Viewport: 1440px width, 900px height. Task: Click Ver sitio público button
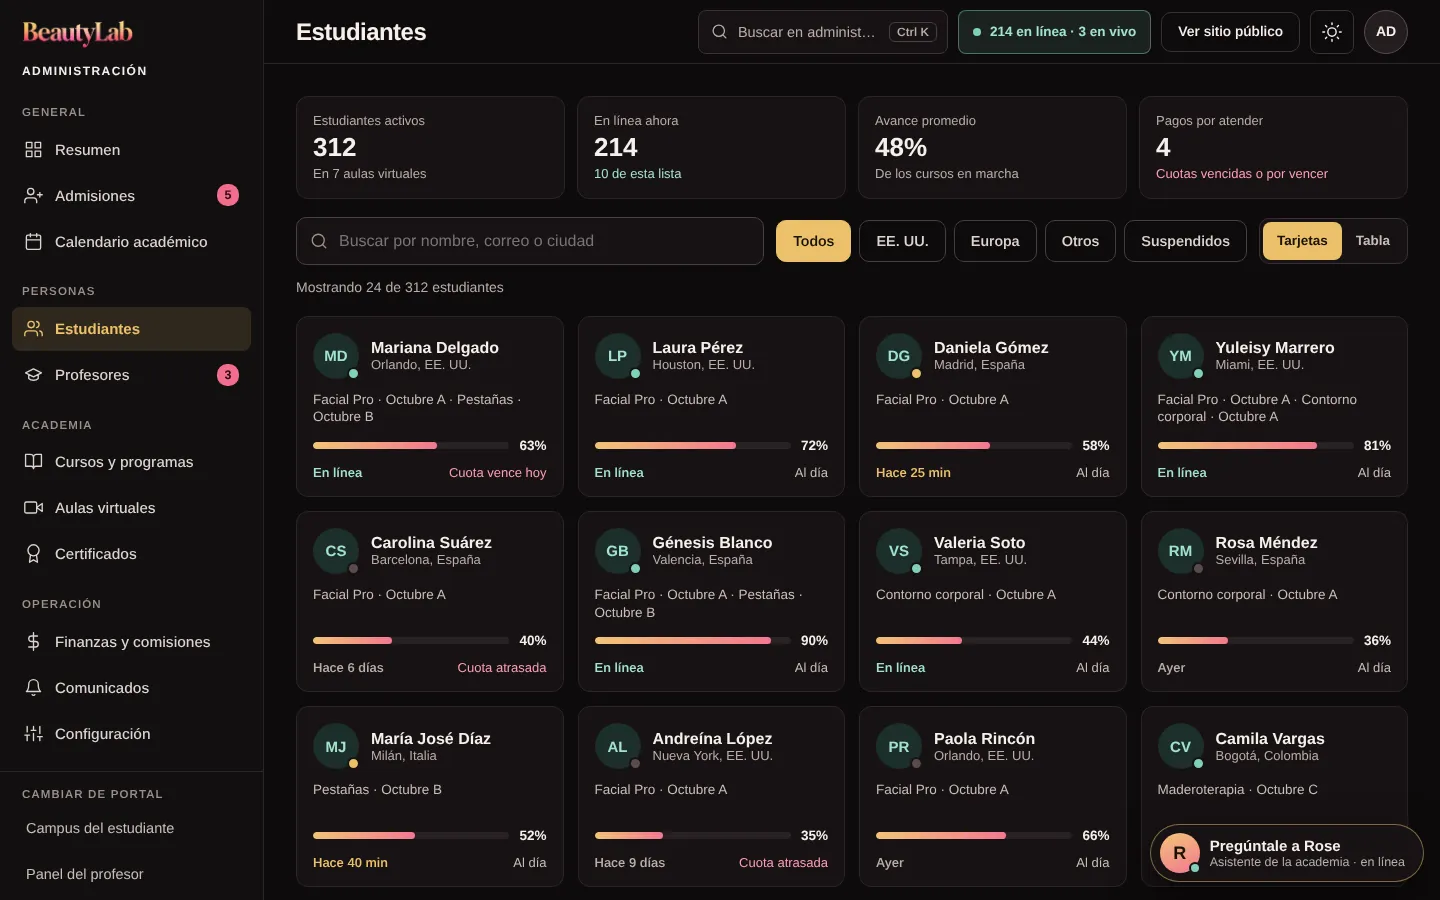[x=1230, y=32]
